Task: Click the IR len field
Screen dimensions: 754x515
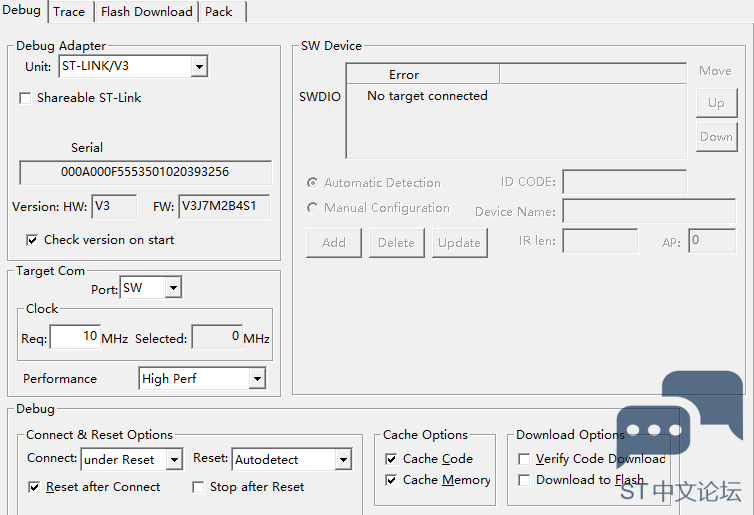Action: point(600,240)
